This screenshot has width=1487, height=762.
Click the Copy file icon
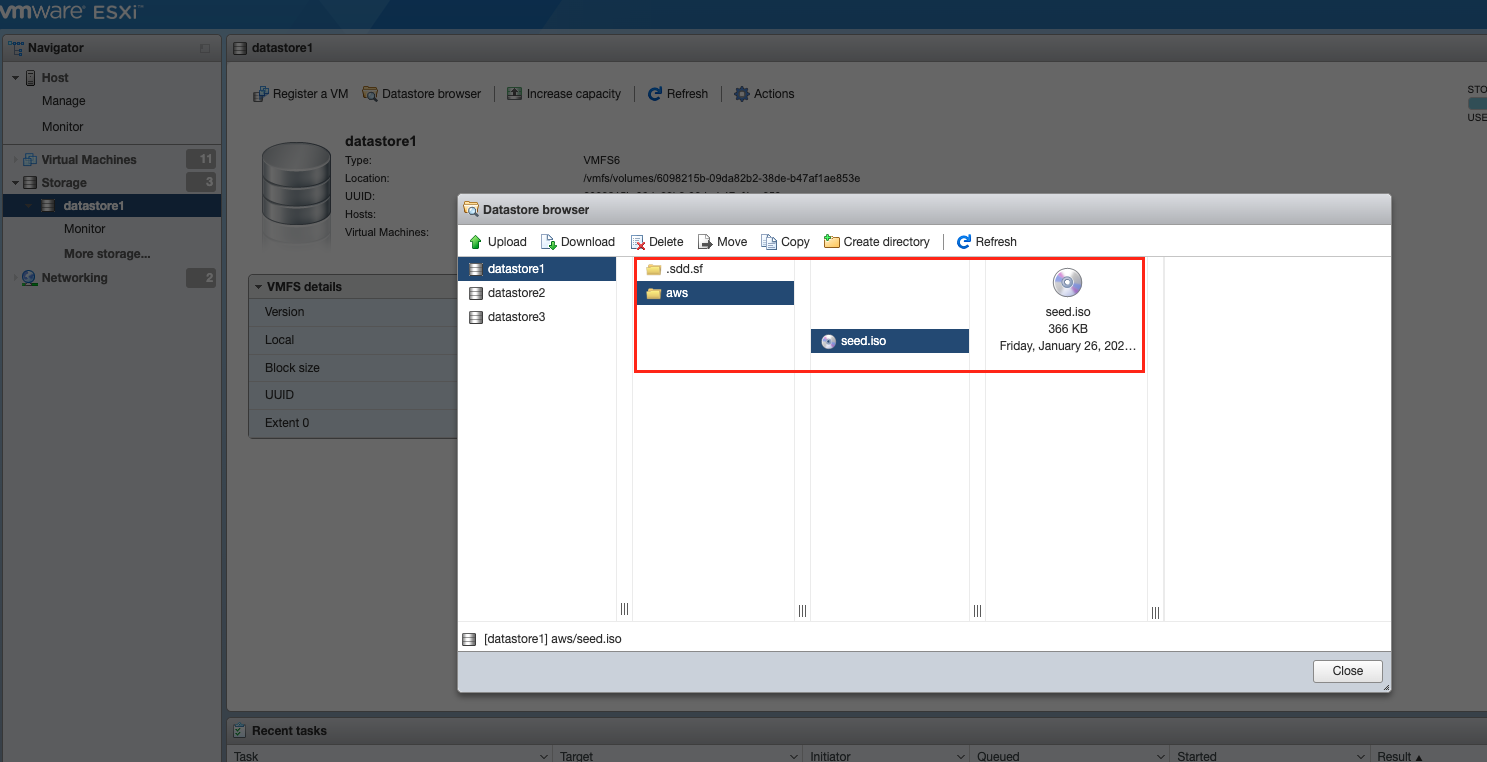pyautogui.click(x=769, y=242)
